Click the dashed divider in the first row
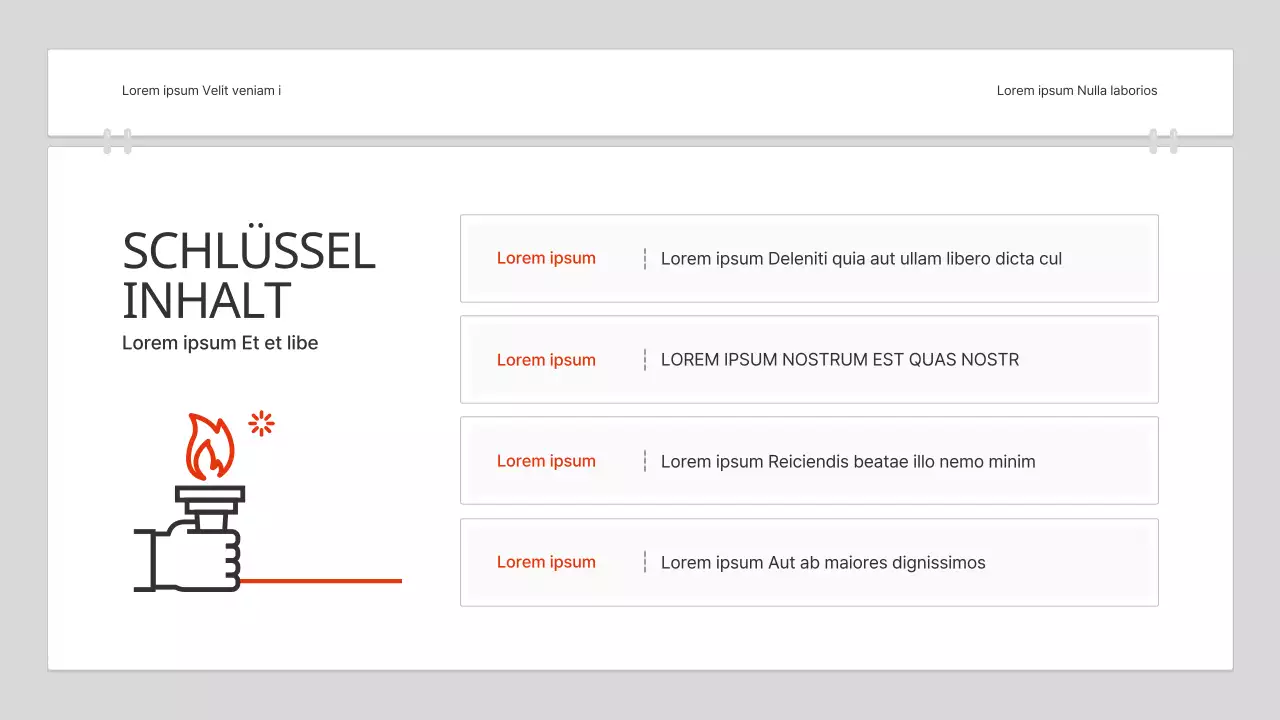 (645, 259)
